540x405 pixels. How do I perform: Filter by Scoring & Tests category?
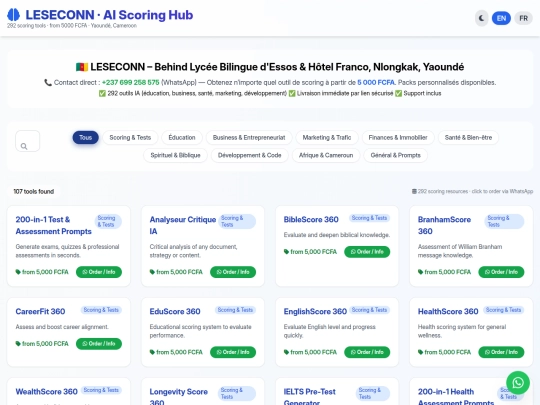pyautogui.click(x=130, y=137)
